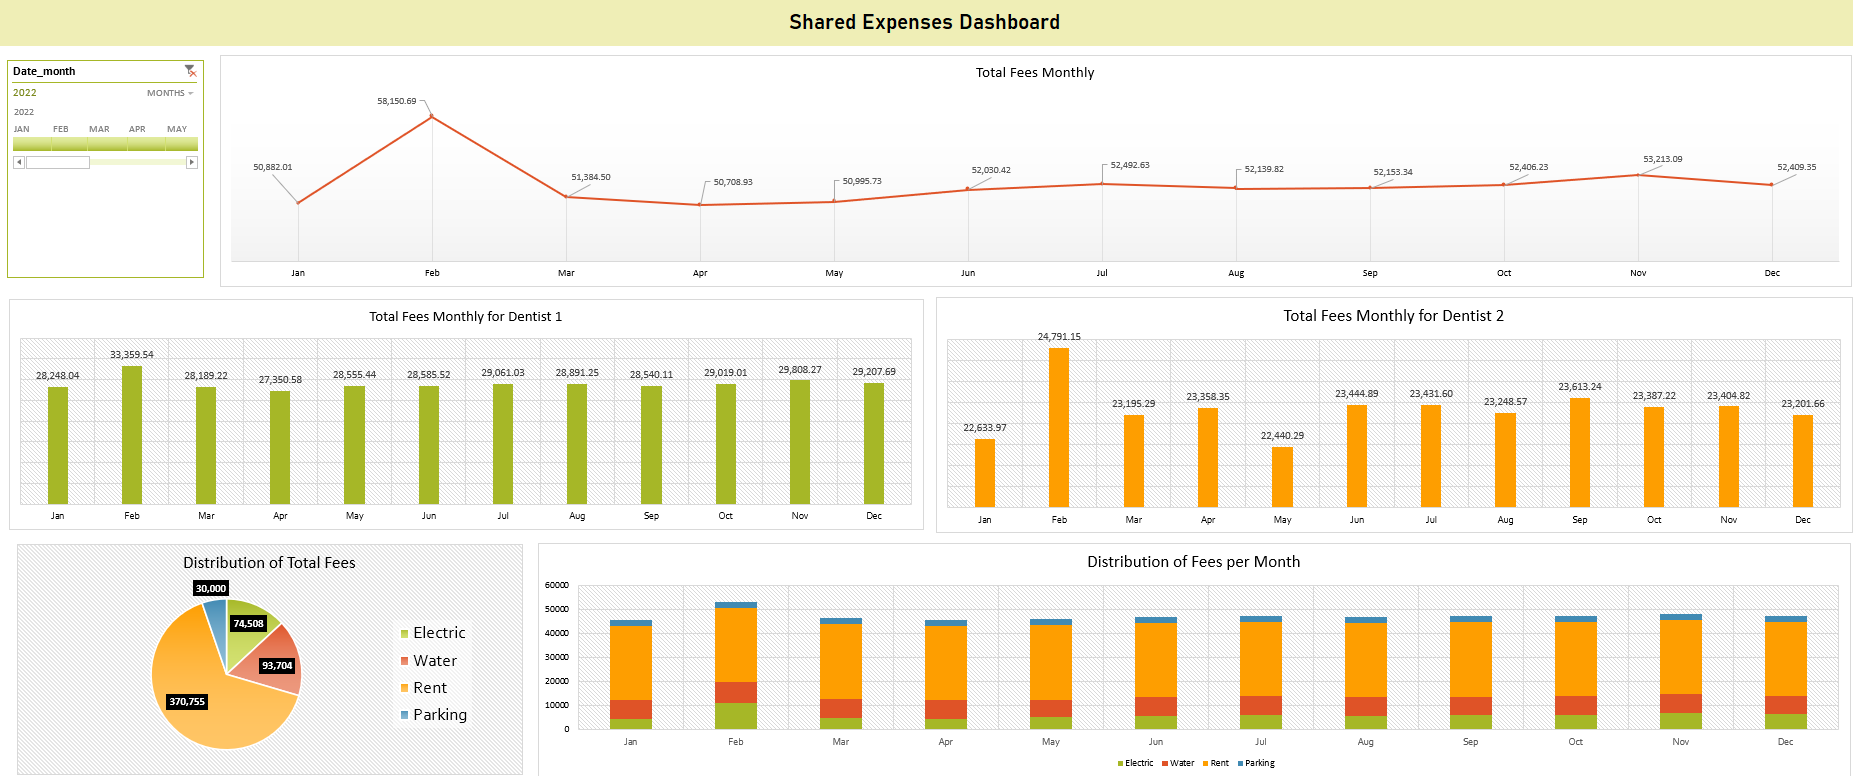Click the Parking legend entry beside the pie

tap(434, 715)
